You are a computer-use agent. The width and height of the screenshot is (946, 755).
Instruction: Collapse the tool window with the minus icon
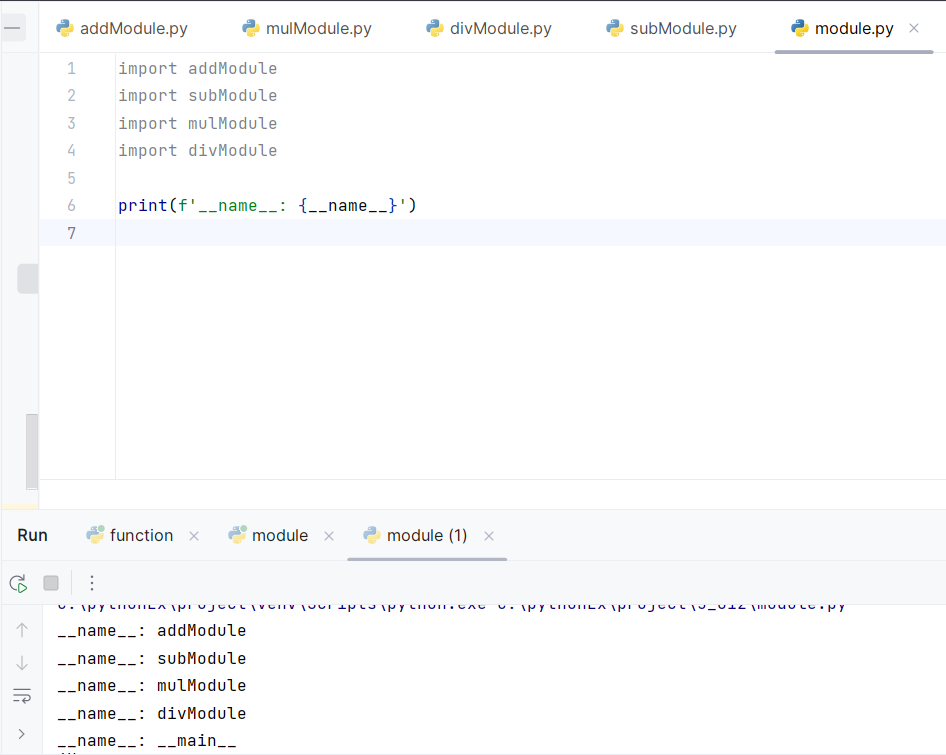(x=12, y=28)
